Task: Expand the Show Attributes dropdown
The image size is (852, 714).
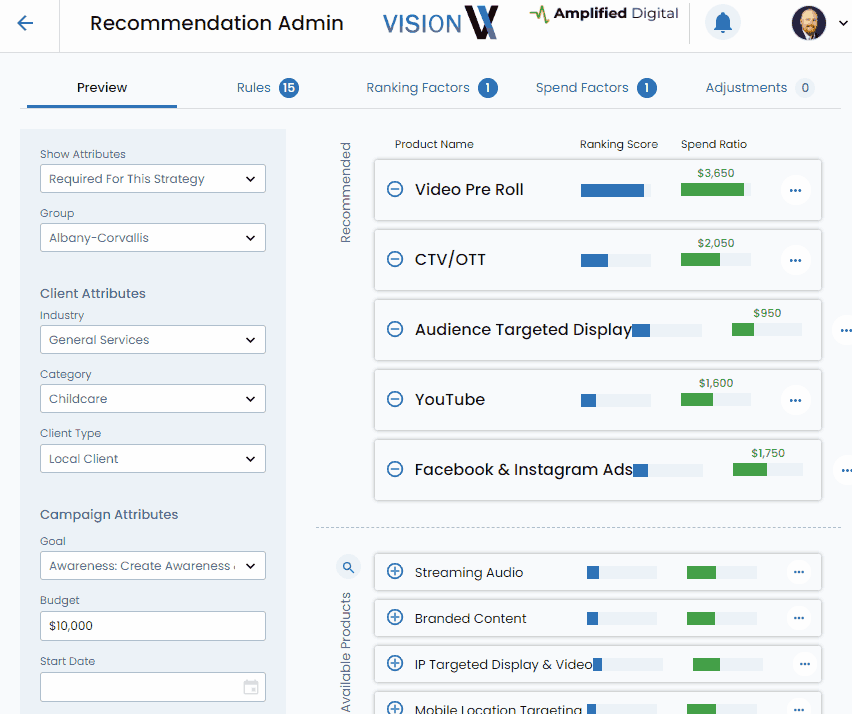Action: [153, 179]
